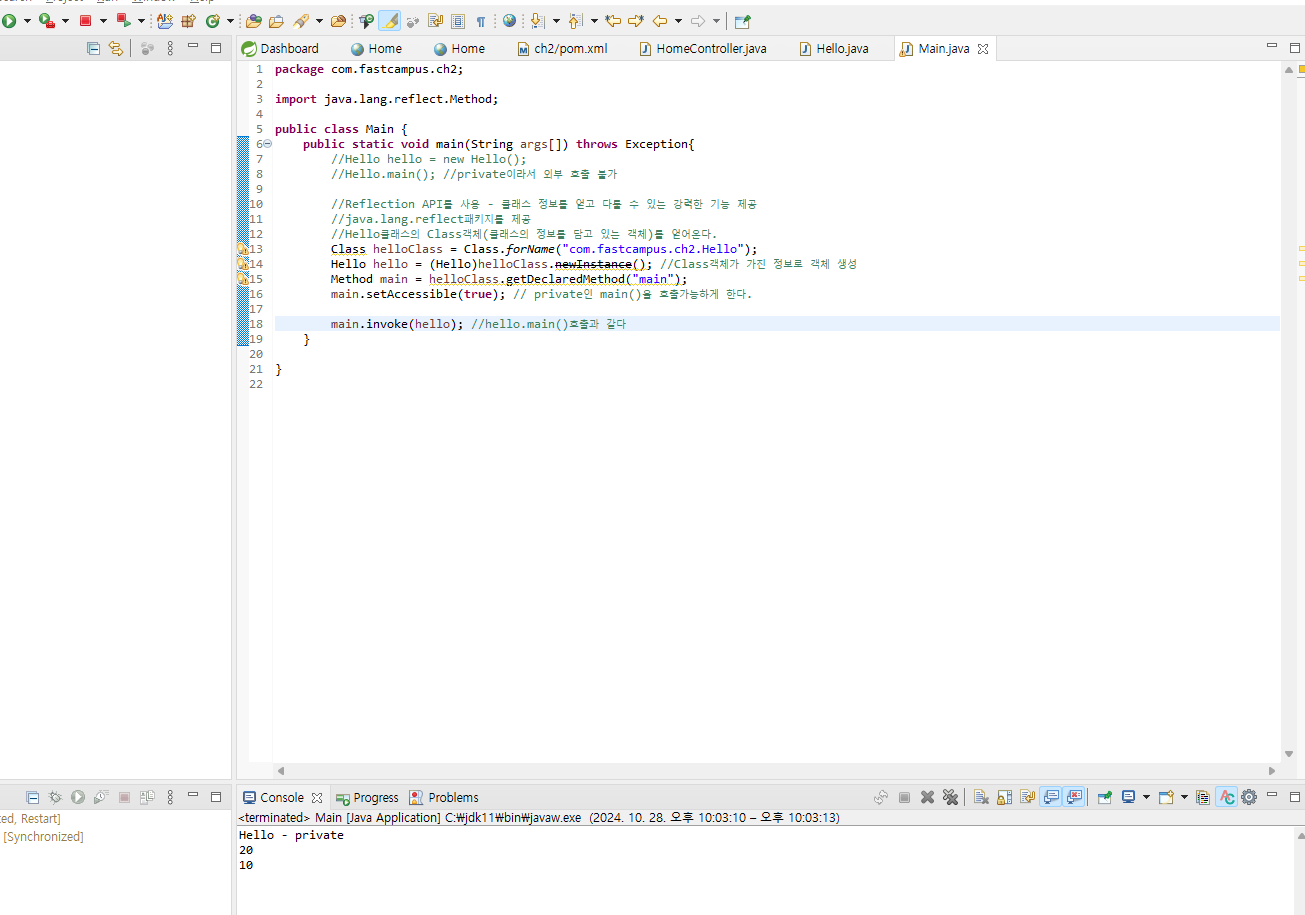Click Class.forName code line 13
The image size is (1305, 915).
(545, 249)
